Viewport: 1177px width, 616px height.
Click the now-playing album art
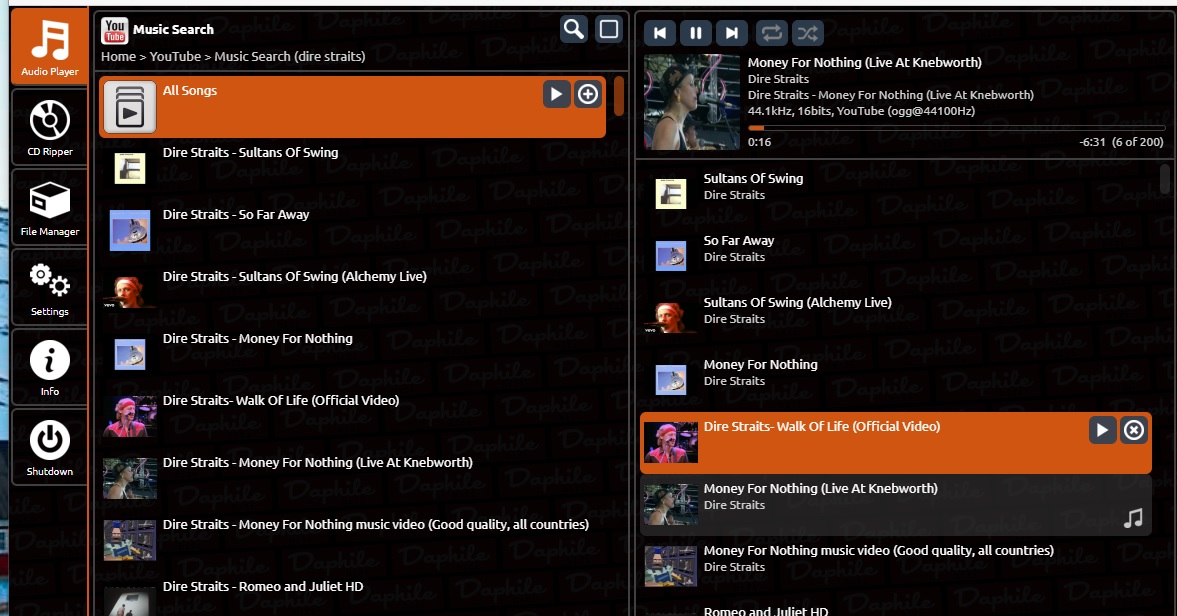pyautogui.click(x=691, y=102)
